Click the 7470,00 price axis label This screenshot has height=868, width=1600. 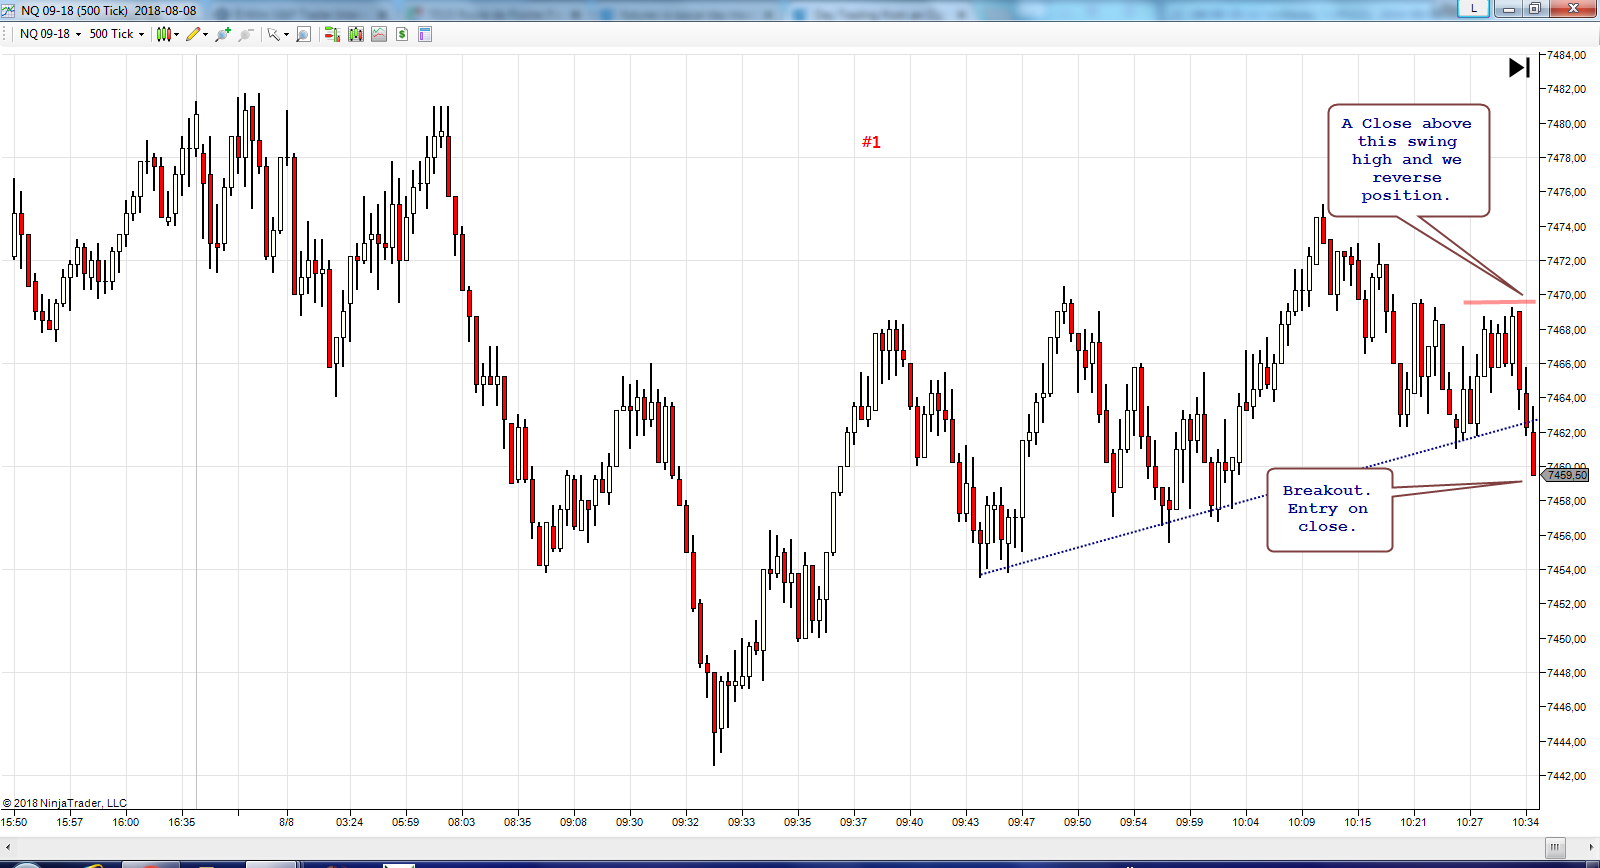tap(1566, 295)
